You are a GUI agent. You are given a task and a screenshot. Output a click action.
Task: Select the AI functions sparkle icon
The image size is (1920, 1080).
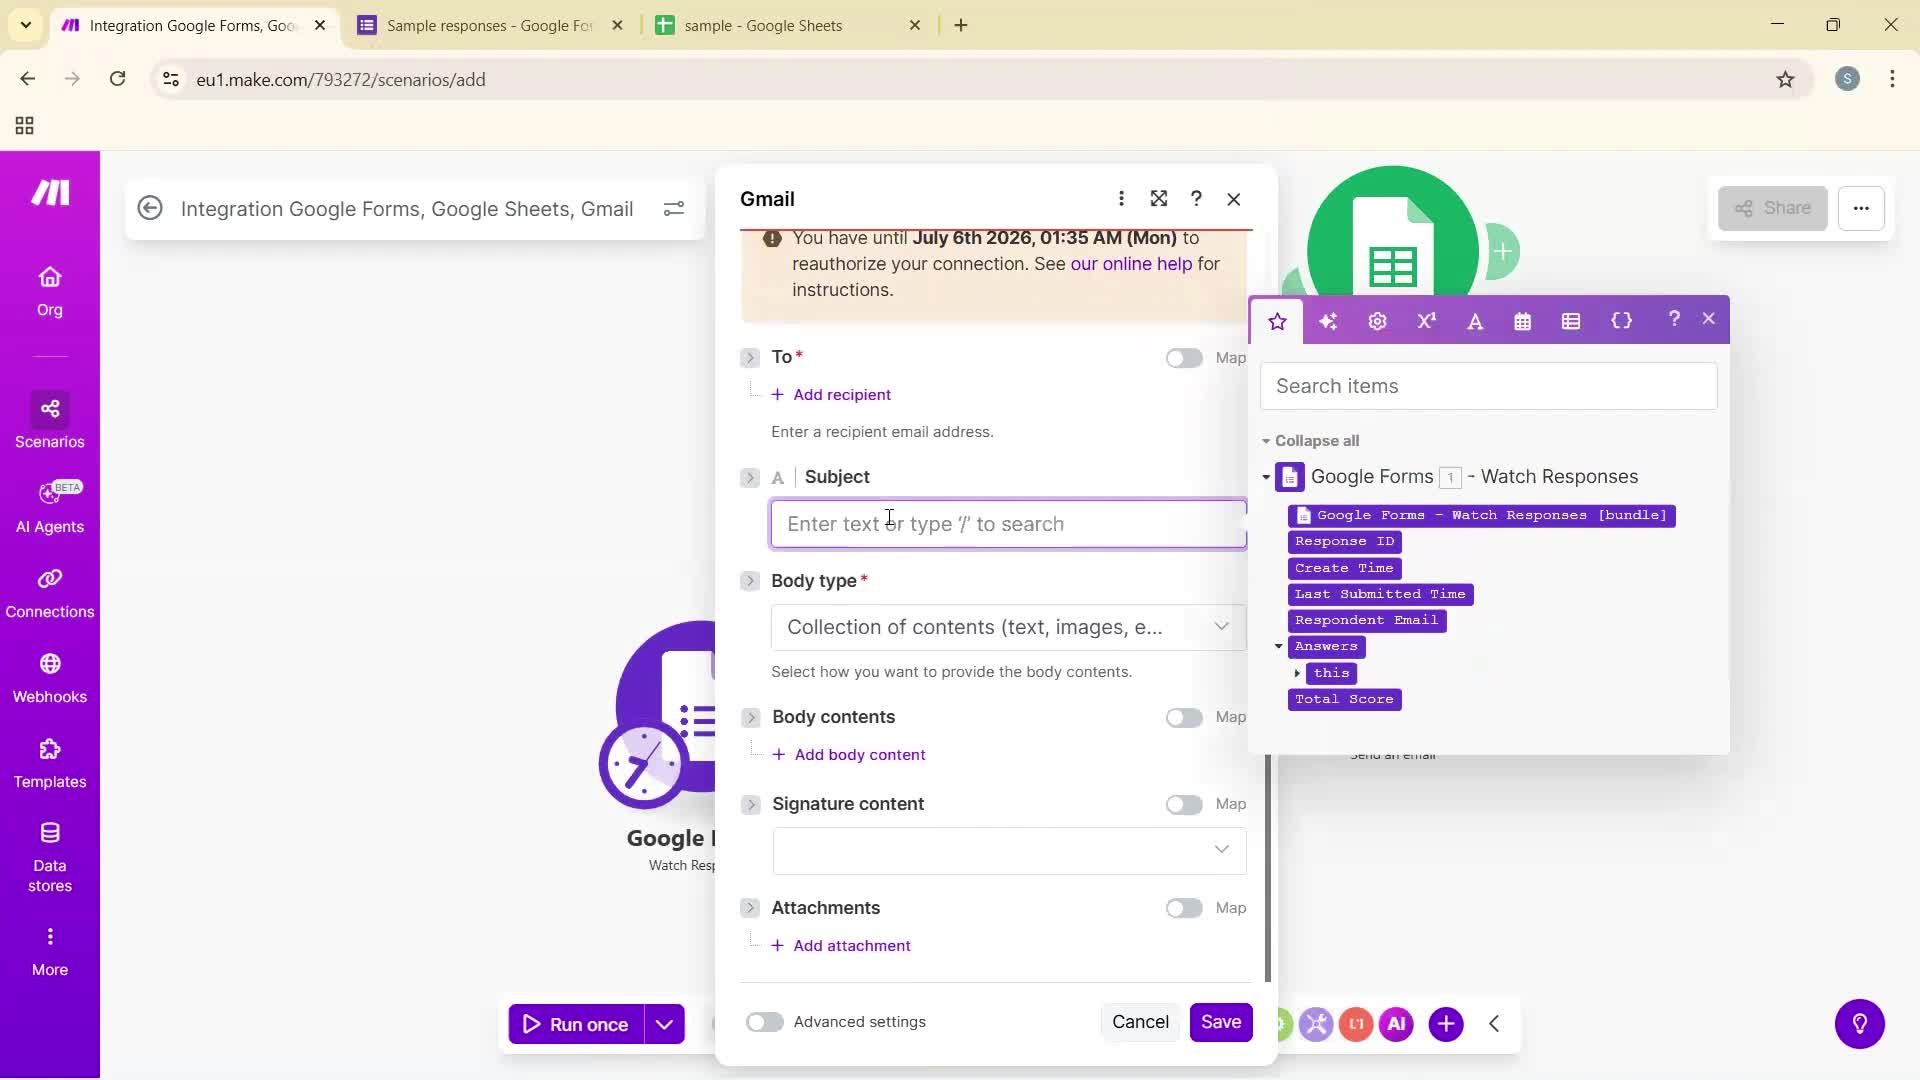[x=1327, y=320]
